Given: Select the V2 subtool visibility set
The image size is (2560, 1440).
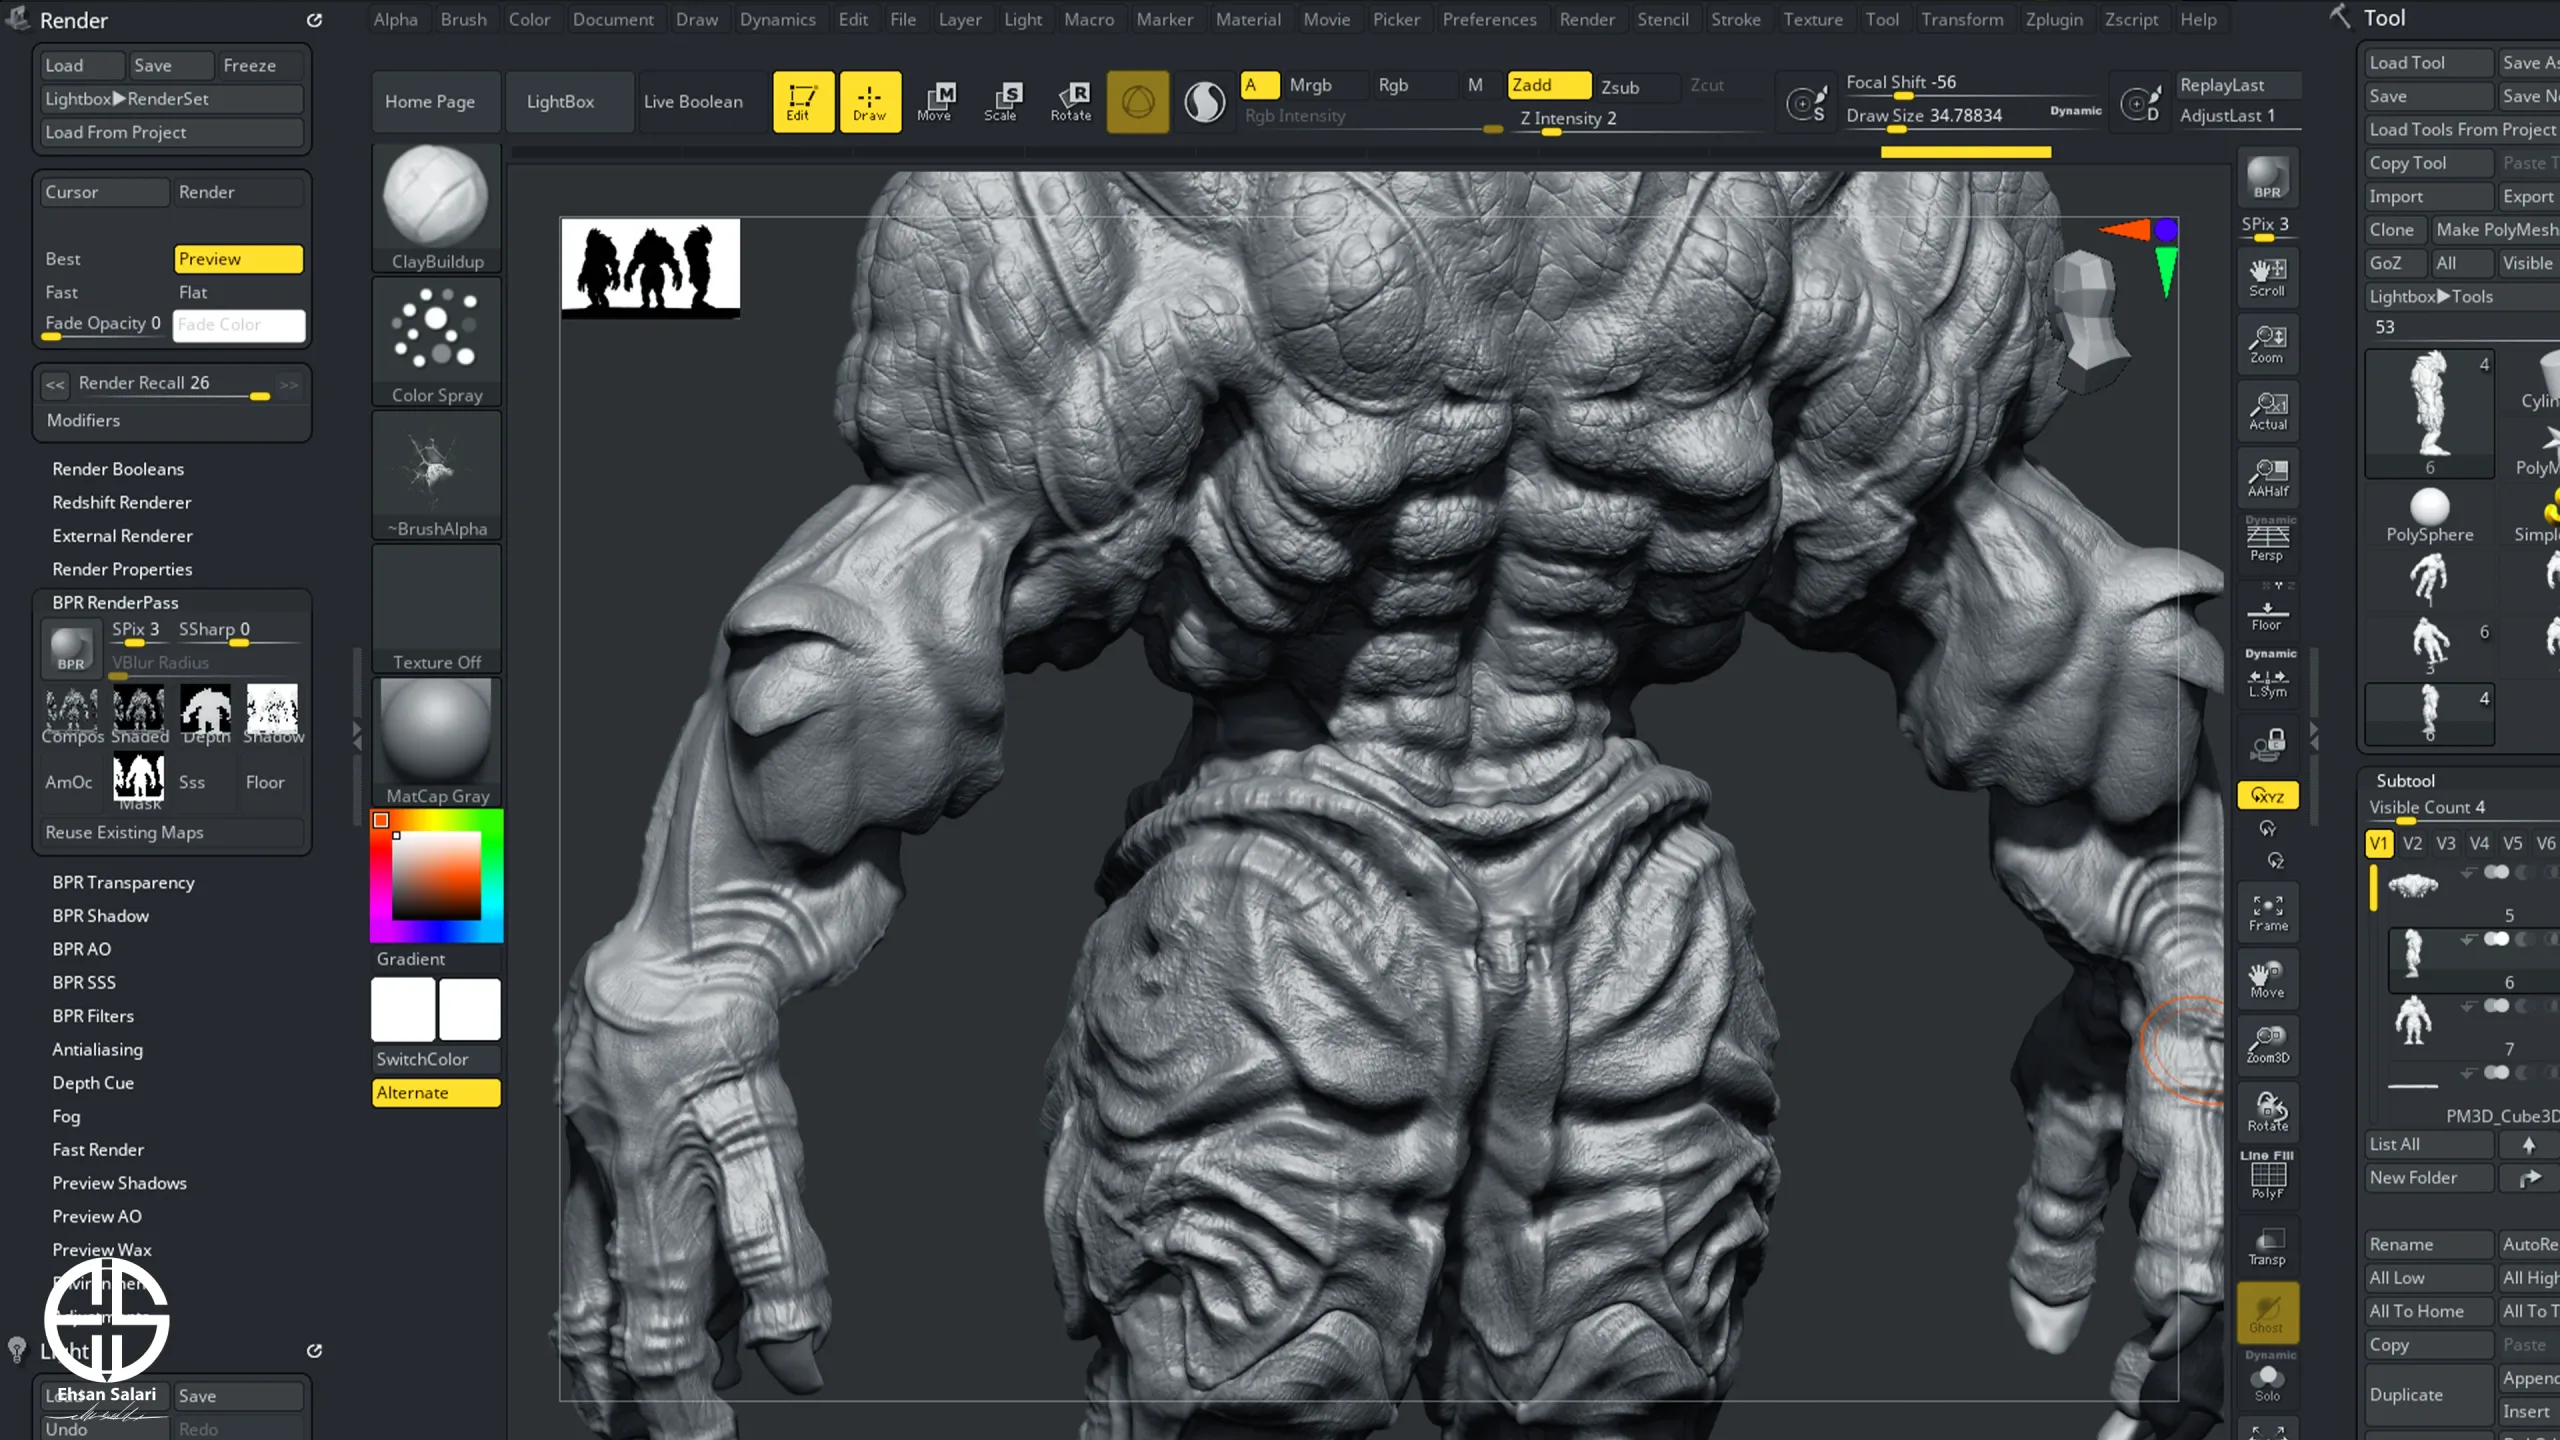Looking at the screenshot, I should point(2412,843).
